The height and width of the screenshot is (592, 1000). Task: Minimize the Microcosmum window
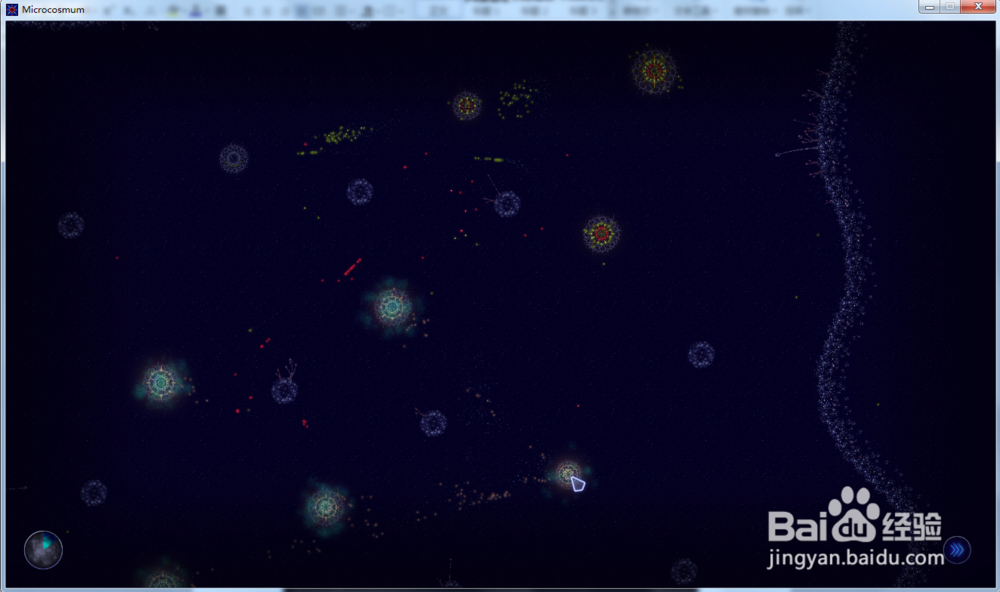click(929, 7)
